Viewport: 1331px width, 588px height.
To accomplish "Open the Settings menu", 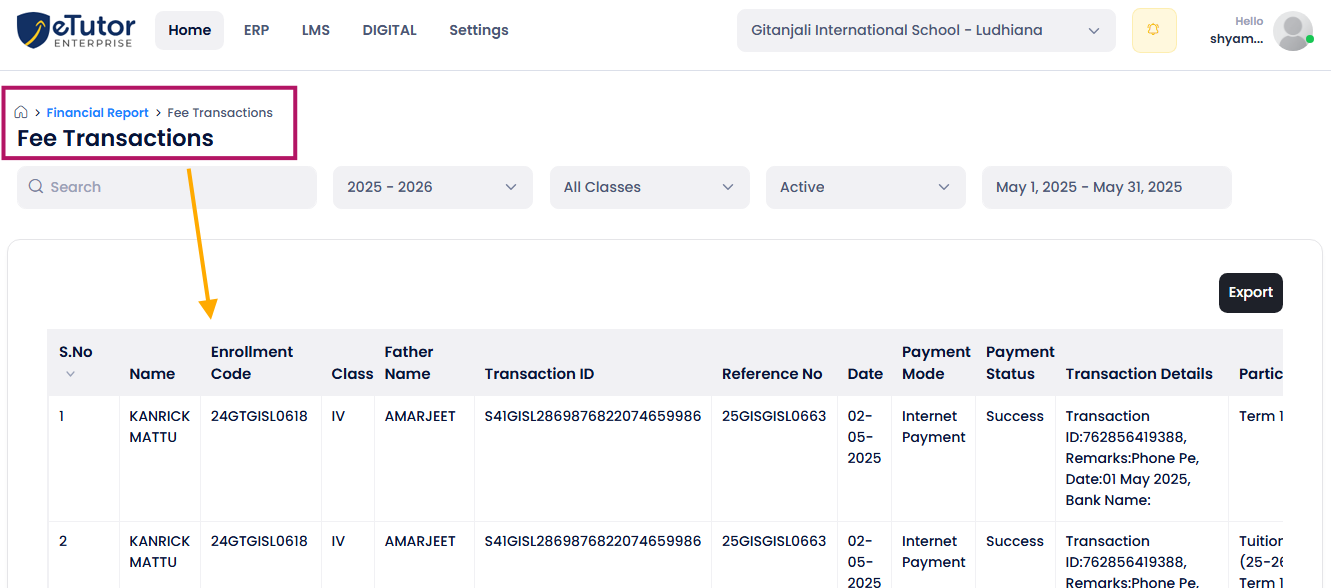I will click(478, 30).
